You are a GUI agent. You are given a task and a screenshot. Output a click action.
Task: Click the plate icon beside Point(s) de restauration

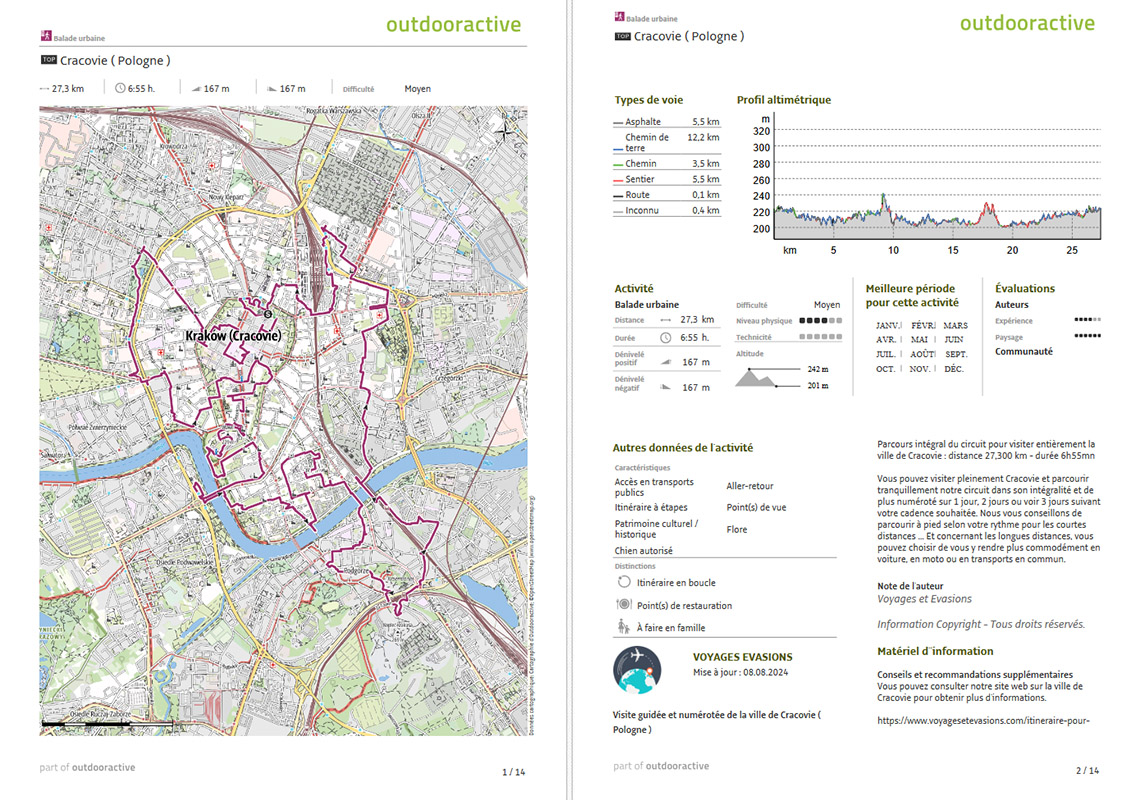(624, 604)
